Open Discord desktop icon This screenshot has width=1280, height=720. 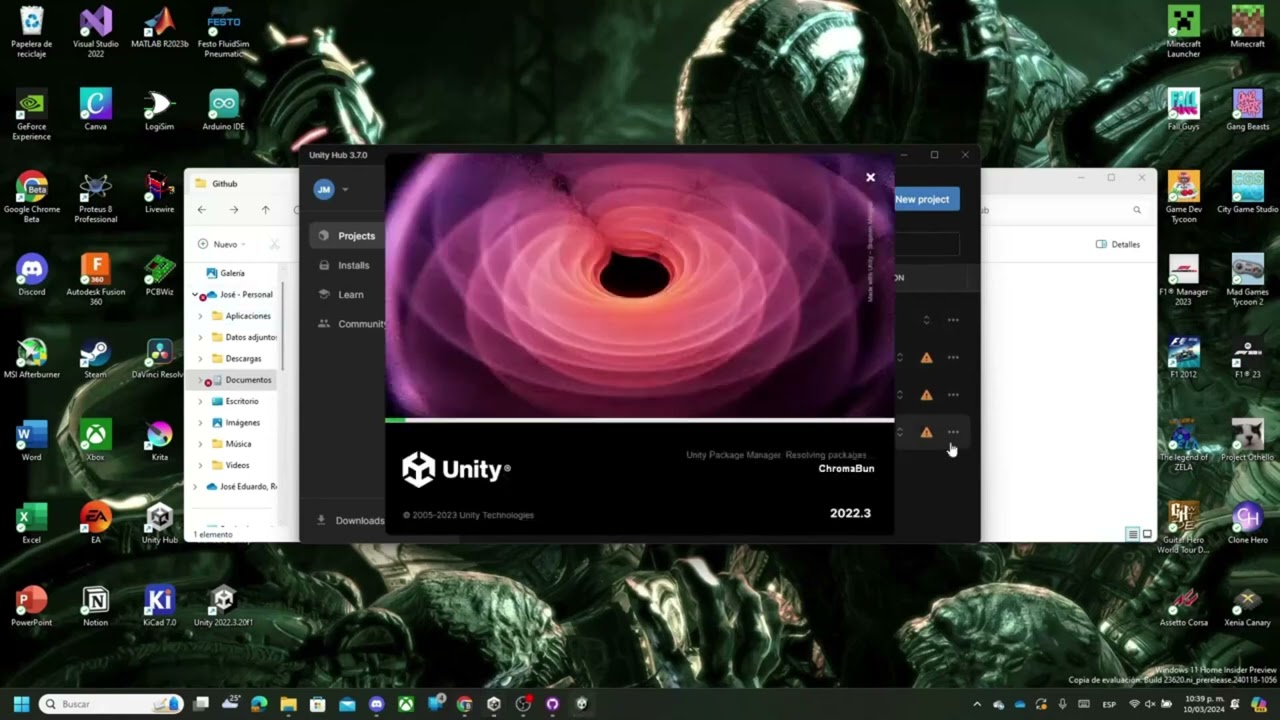click(x=31, y=275)
